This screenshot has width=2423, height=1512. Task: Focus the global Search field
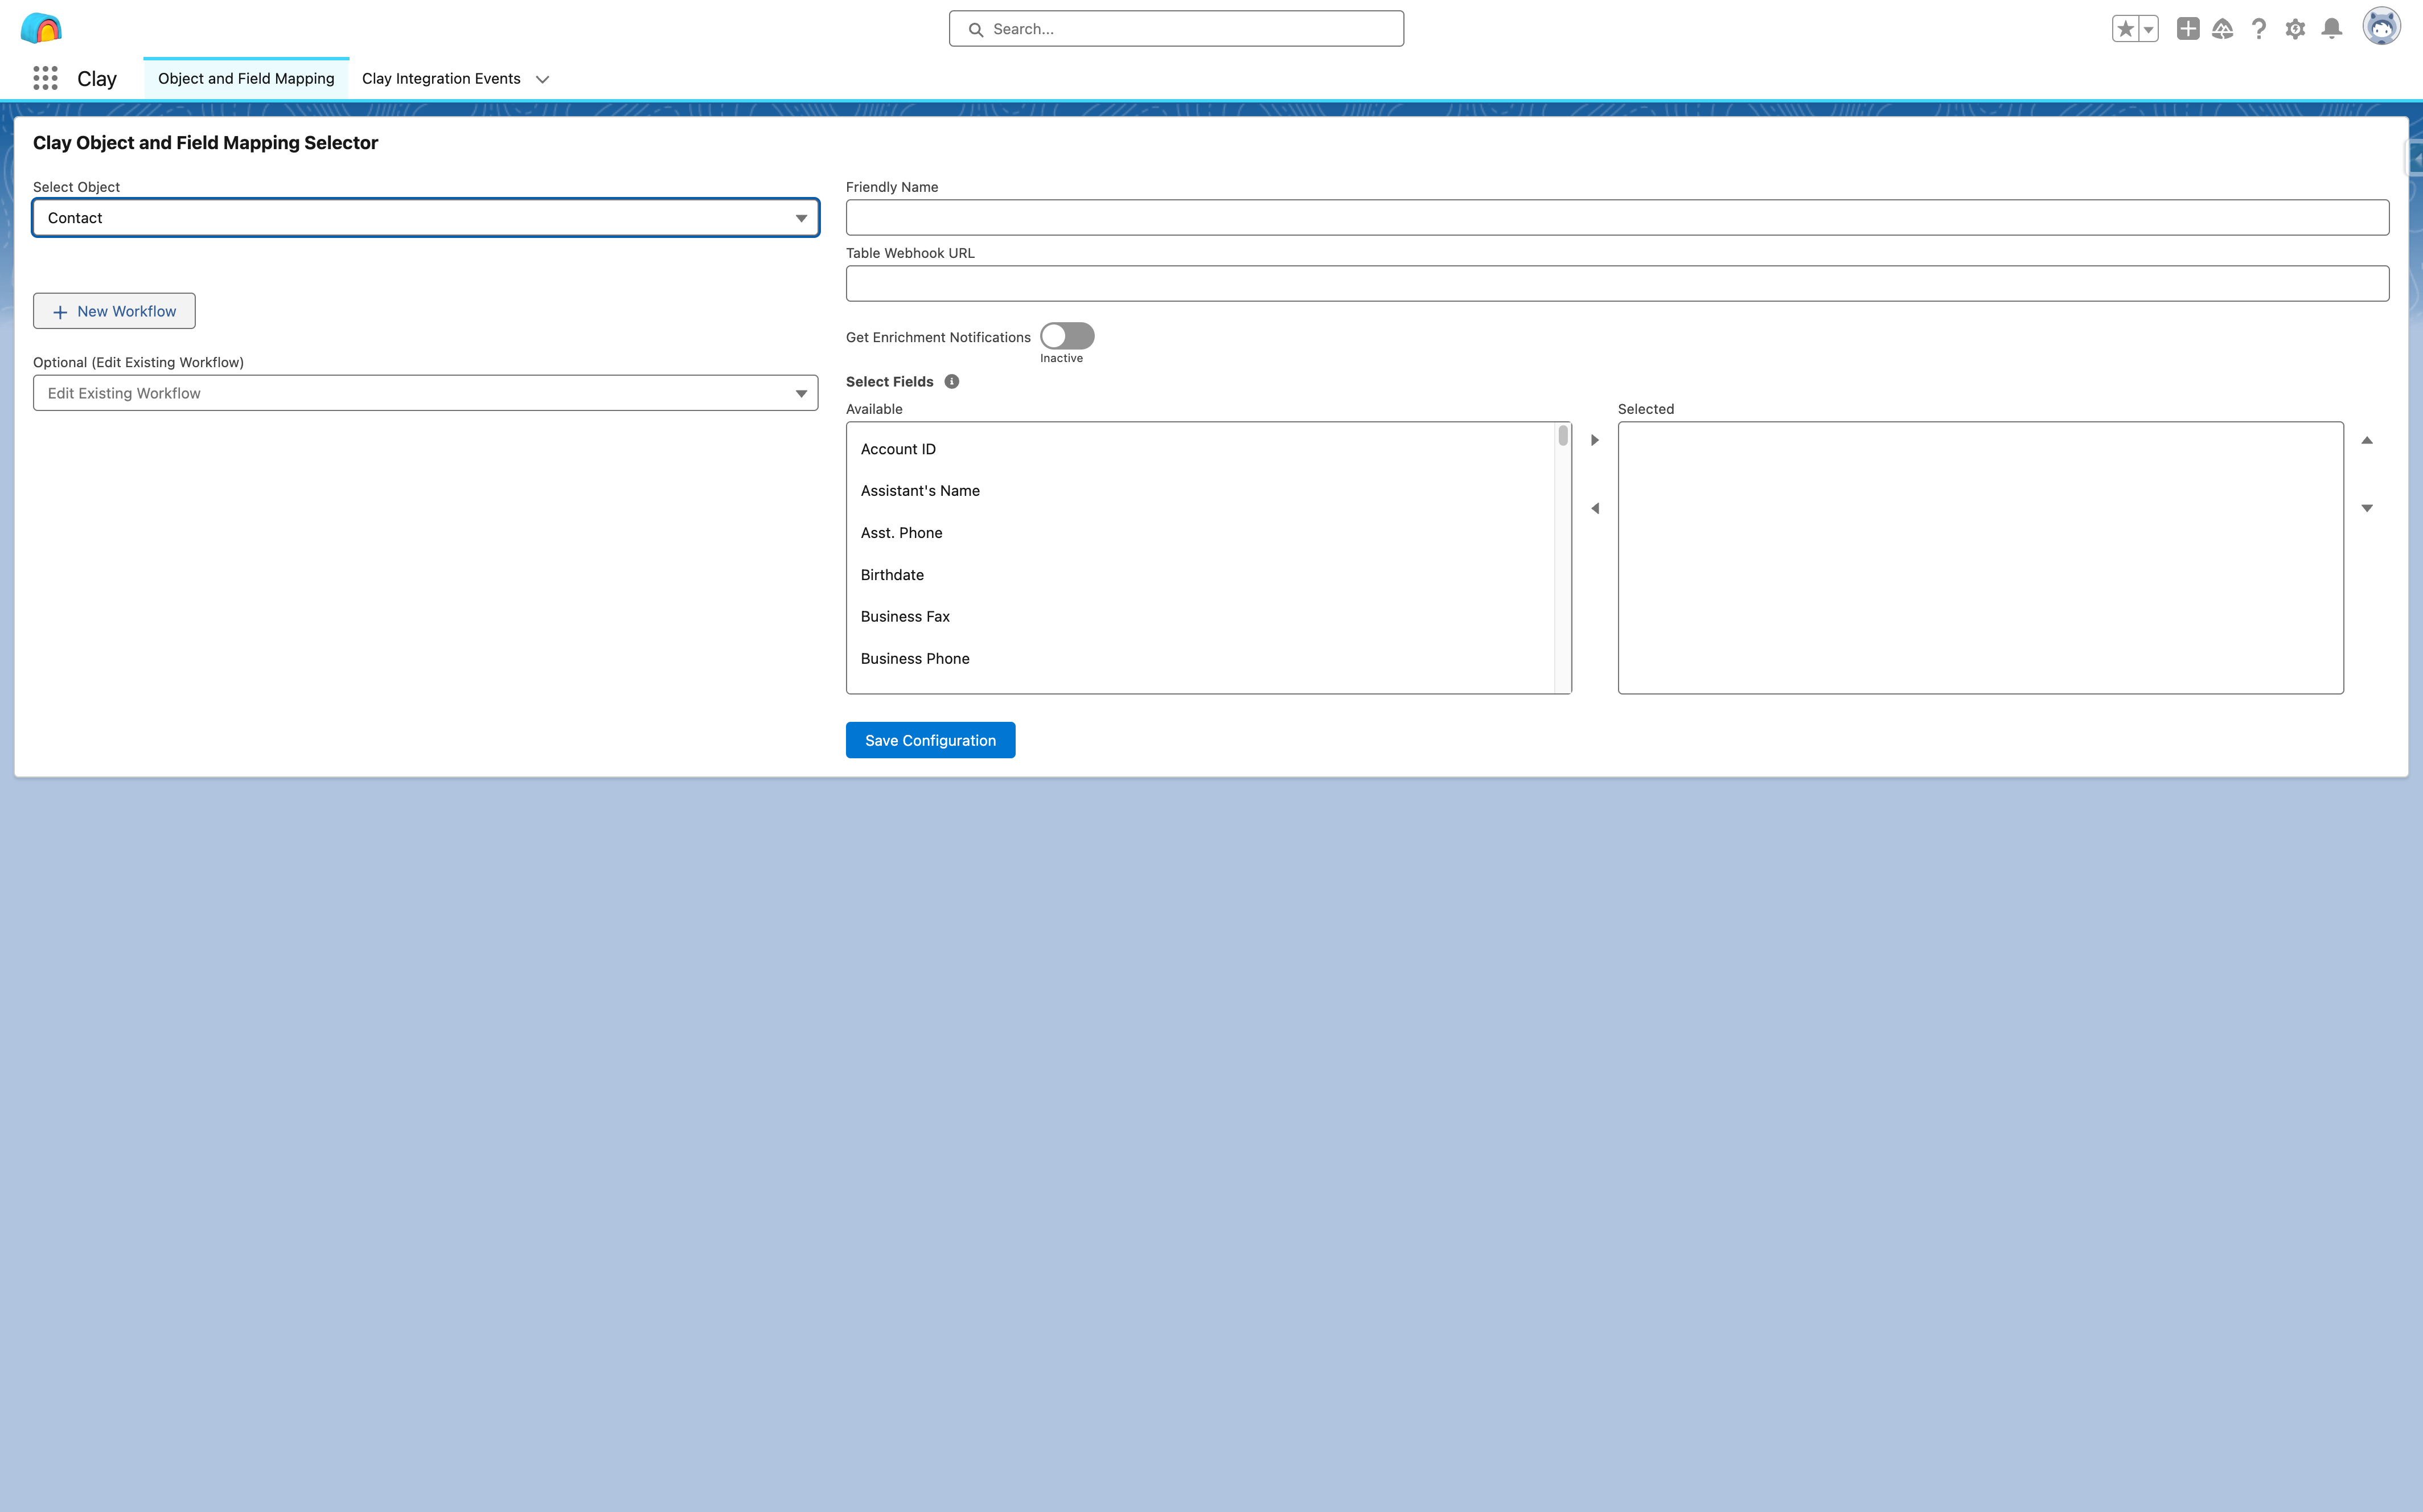(x=1176, y=29)
